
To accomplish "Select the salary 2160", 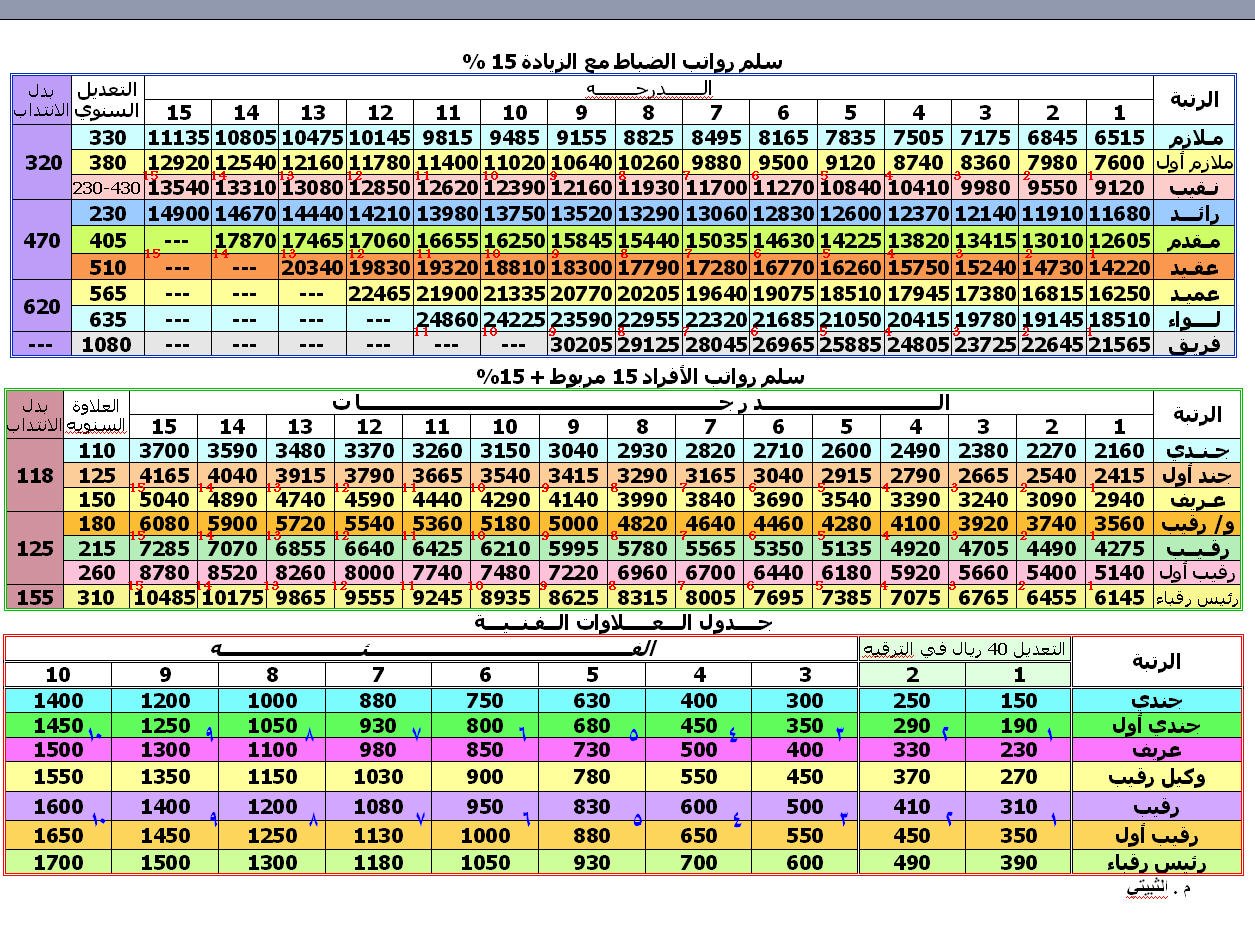I will point(1119,451).
